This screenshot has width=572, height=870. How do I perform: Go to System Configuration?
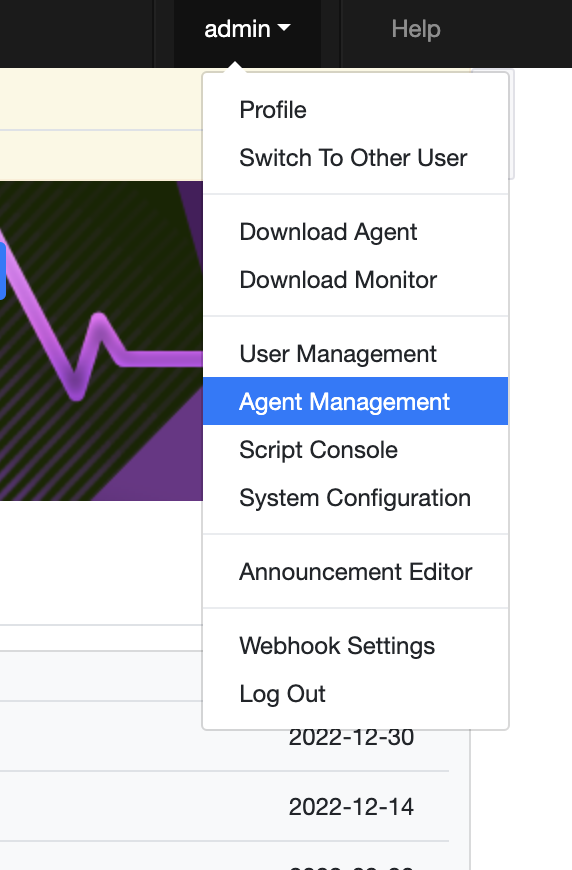(355, 498)
